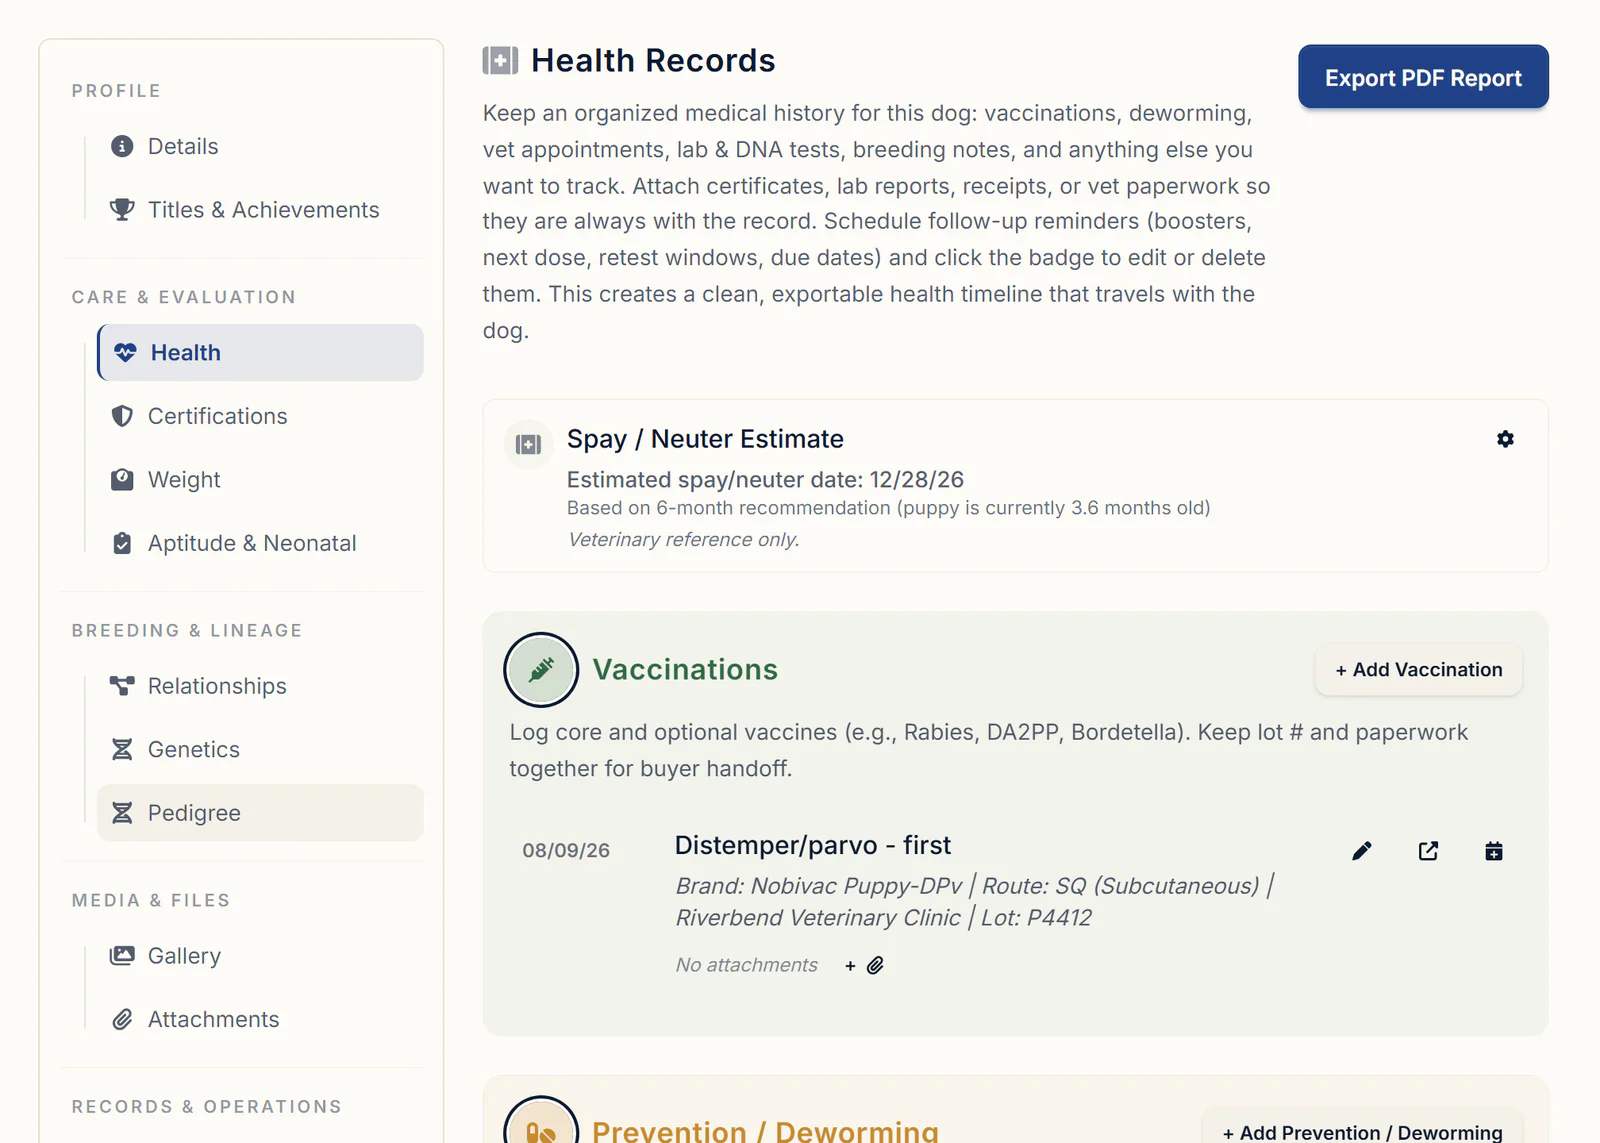This screenshot has height=1143, width=1600.
Task: Open Titles & Achievements section
Action: click(260, 210)
